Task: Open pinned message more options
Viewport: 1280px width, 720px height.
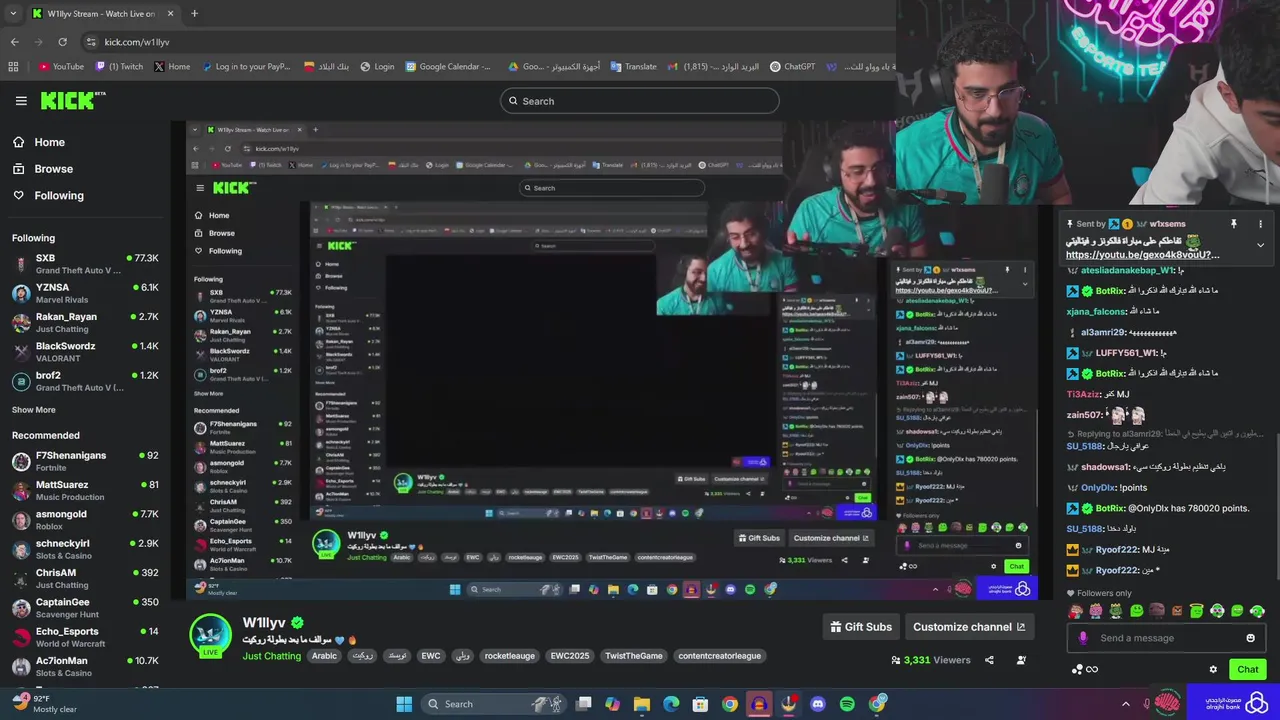Action: [1260, 224]
